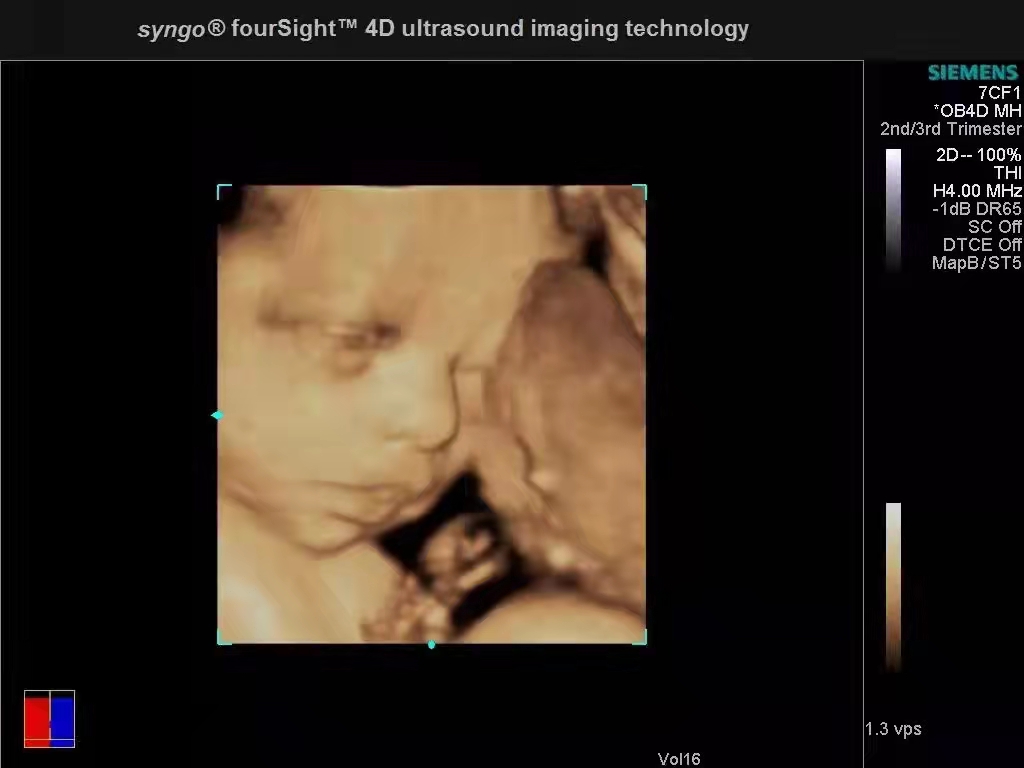Screen dimensions: 1024x768
Task: Click the SIEMENS logo
Action: pyautogui.click(x=973, y=72)
